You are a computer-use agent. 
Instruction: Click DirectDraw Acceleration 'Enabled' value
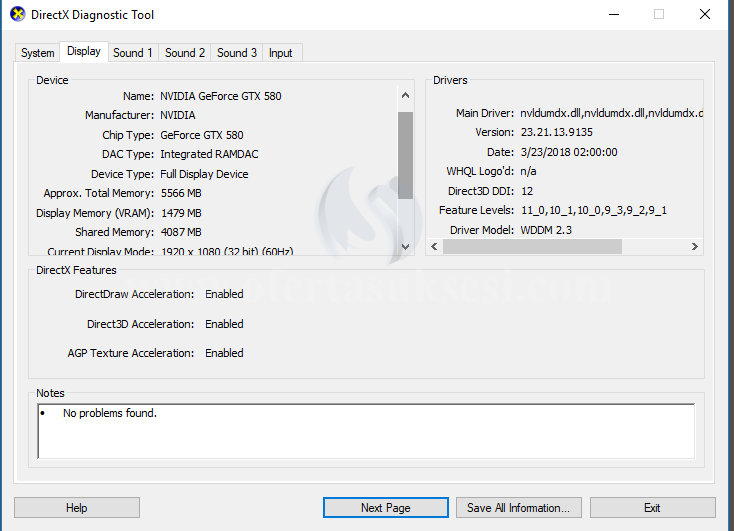coord(224,294)
